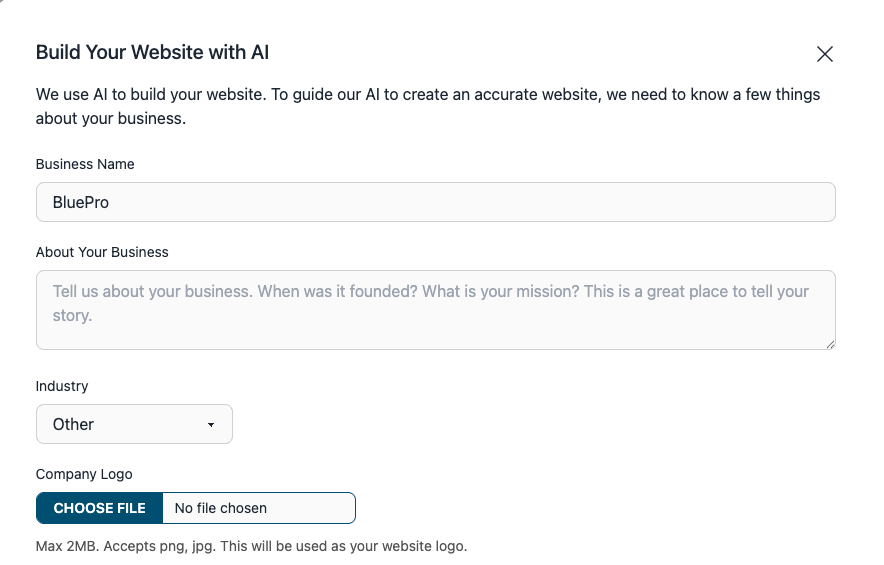Click the BluePro text in the field
The width and height of the screenshot is (884, 565).
point(81,202)
